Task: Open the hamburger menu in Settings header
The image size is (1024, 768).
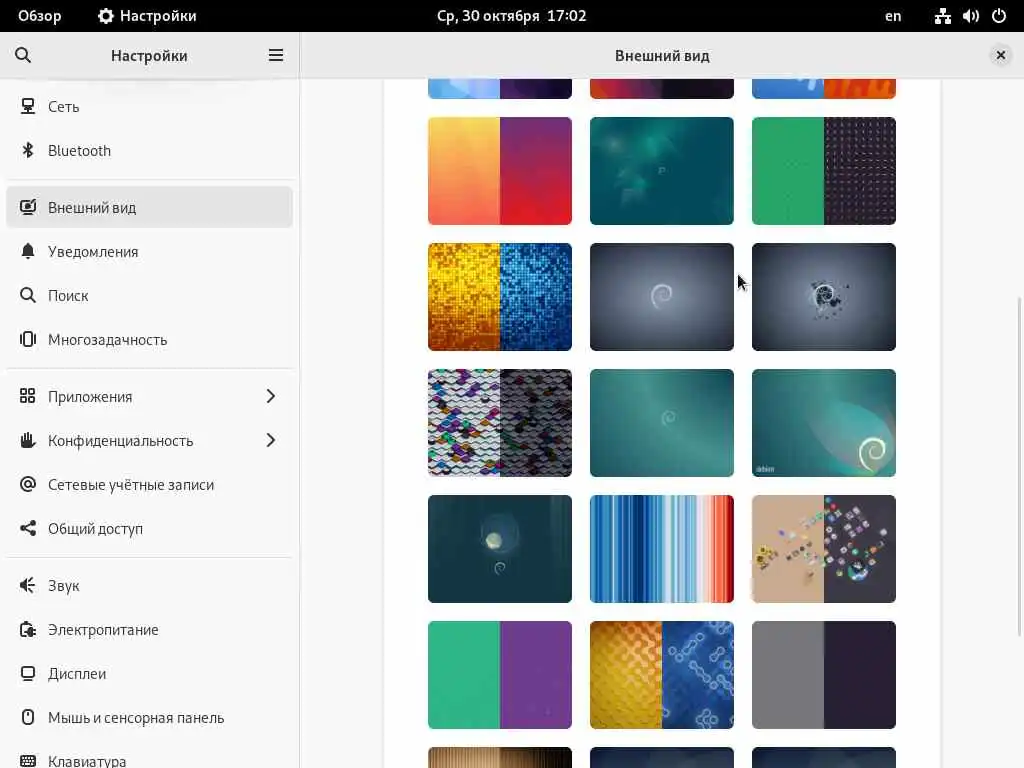Action: (x=276, y=56)
